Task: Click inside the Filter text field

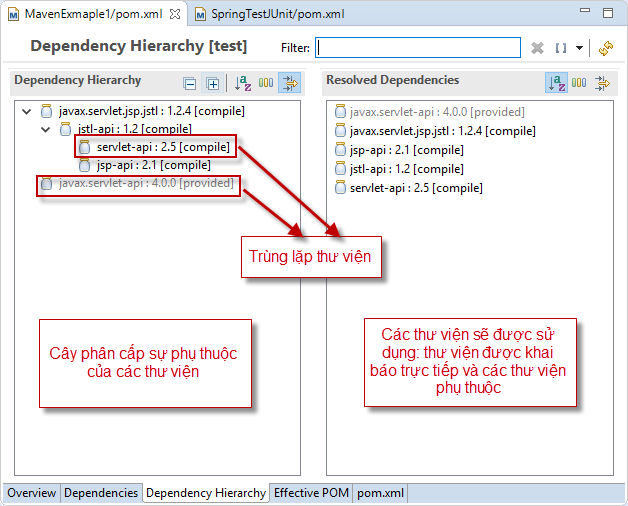Action: point(418,48)
